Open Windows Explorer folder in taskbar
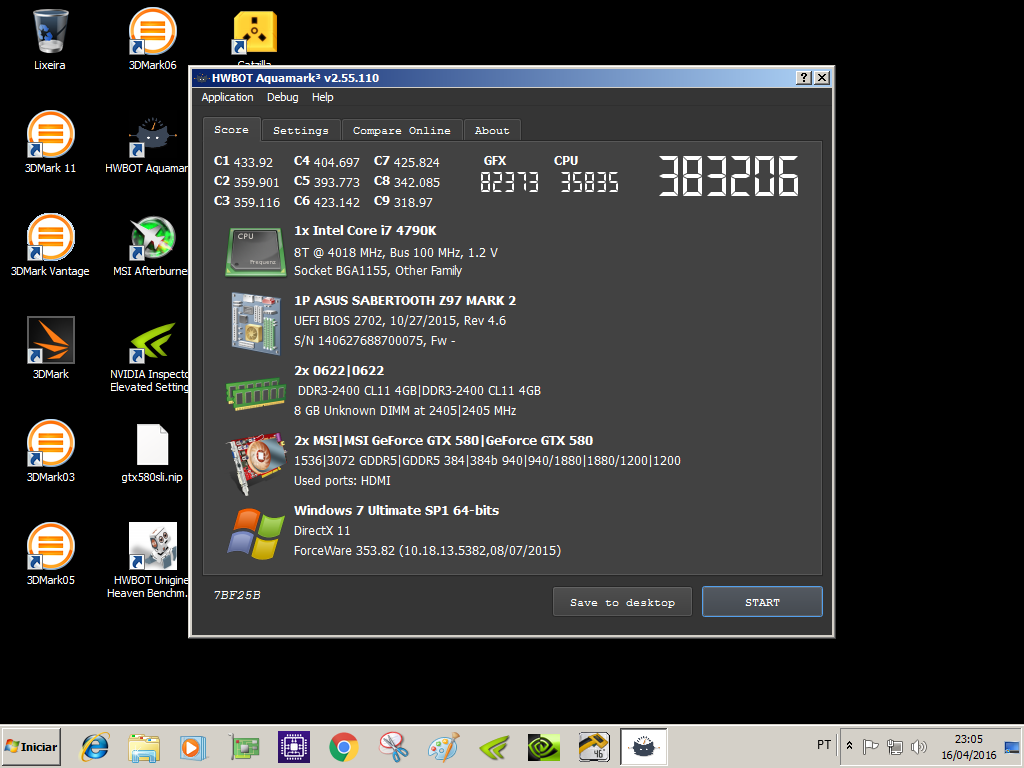The height and width of the screenshot is (768, 1024). [x=144, y=746]
